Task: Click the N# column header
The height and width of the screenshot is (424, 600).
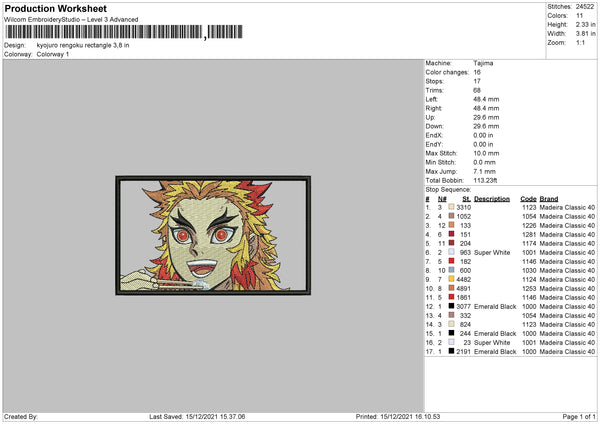Action: [x=442, y=199]
